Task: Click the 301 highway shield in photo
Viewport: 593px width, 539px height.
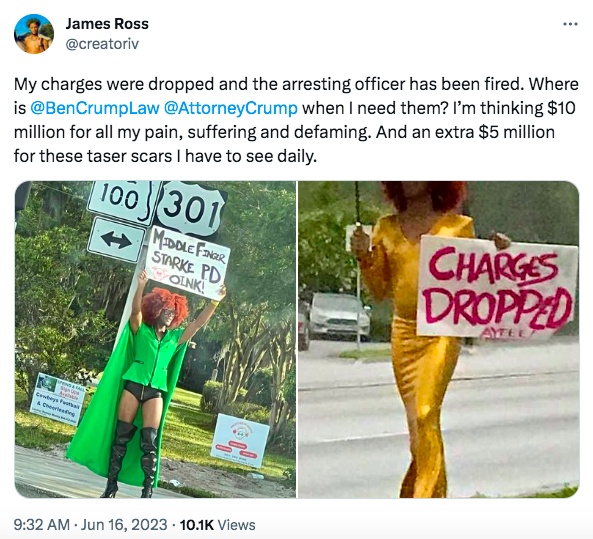Action: (x=190, y=209)
